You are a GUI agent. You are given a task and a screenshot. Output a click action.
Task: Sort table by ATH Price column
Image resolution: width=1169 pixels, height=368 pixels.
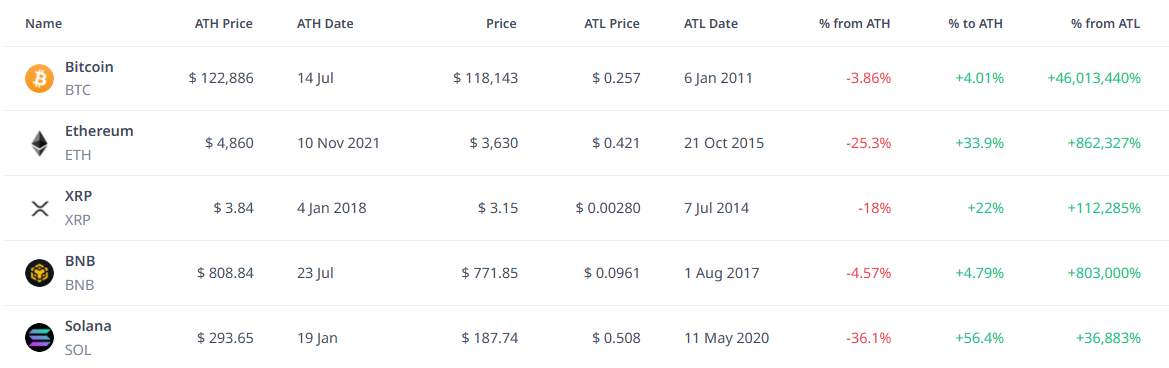(224, 24)
